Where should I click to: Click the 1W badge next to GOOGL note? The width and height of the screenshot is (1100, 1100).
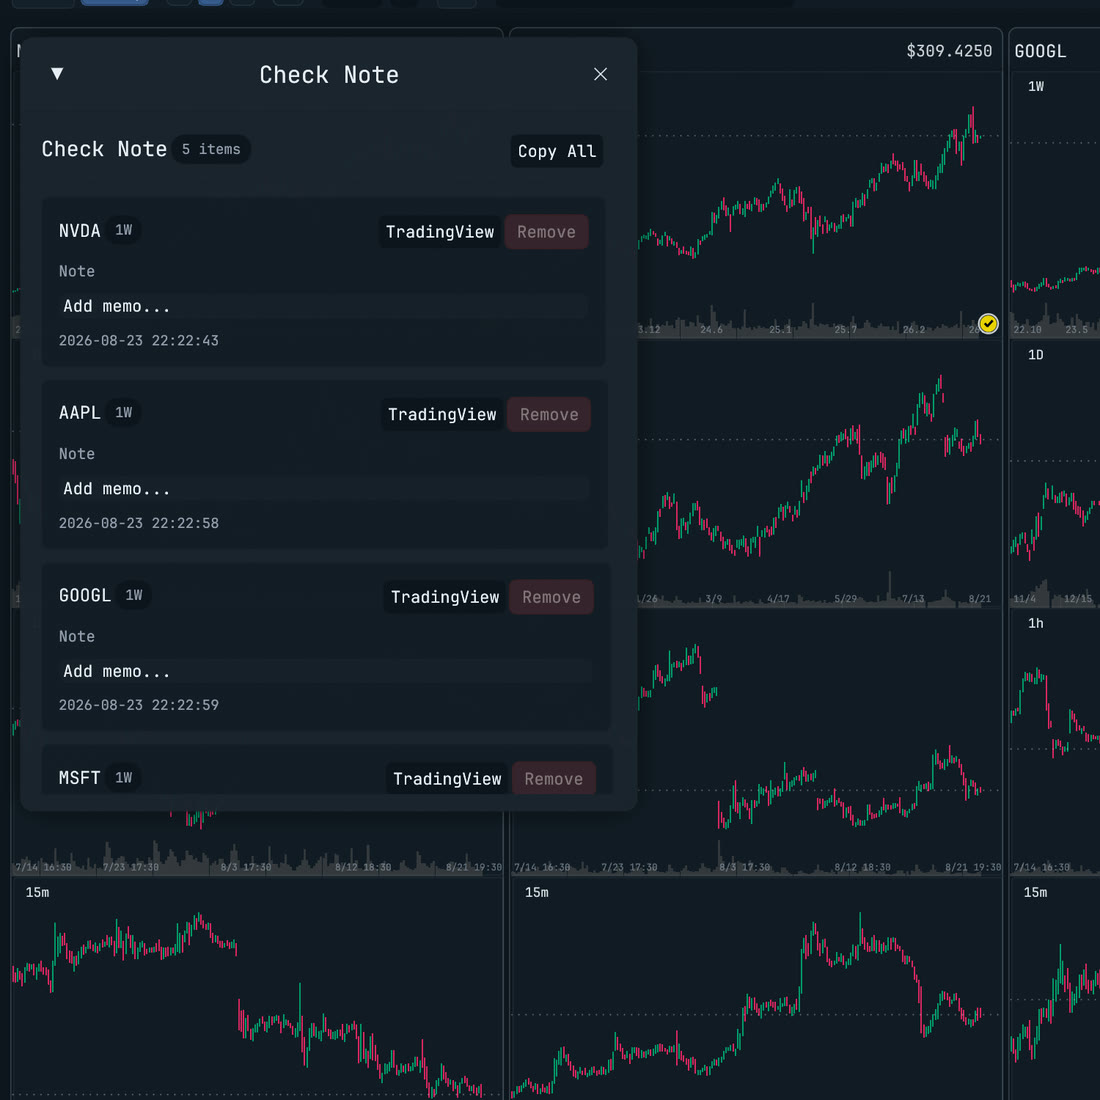134,595
